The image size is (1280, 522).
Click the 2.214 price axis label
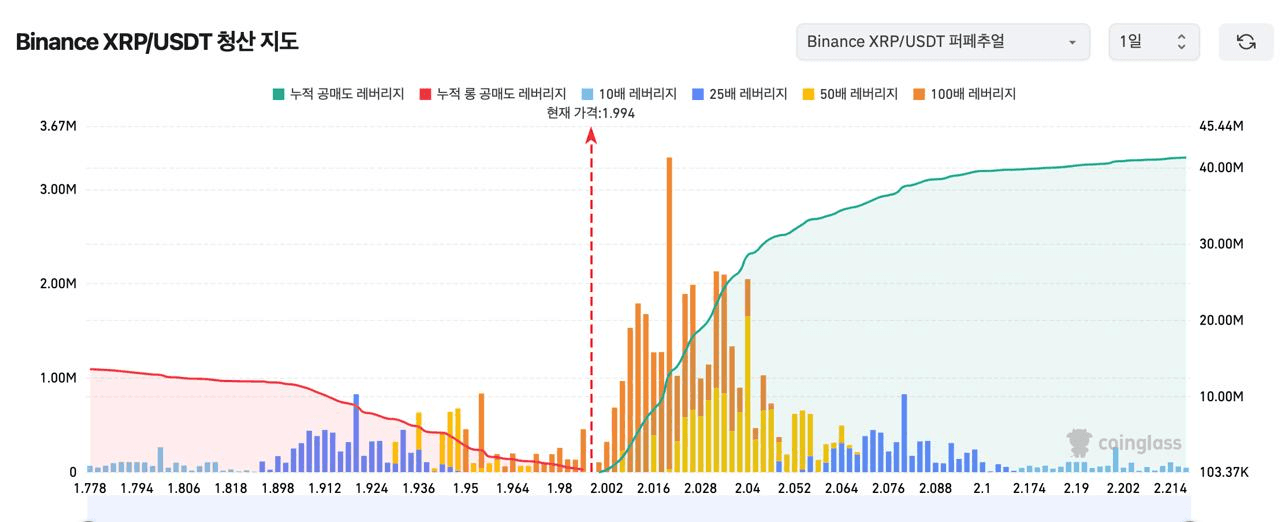coord(1170,488)
